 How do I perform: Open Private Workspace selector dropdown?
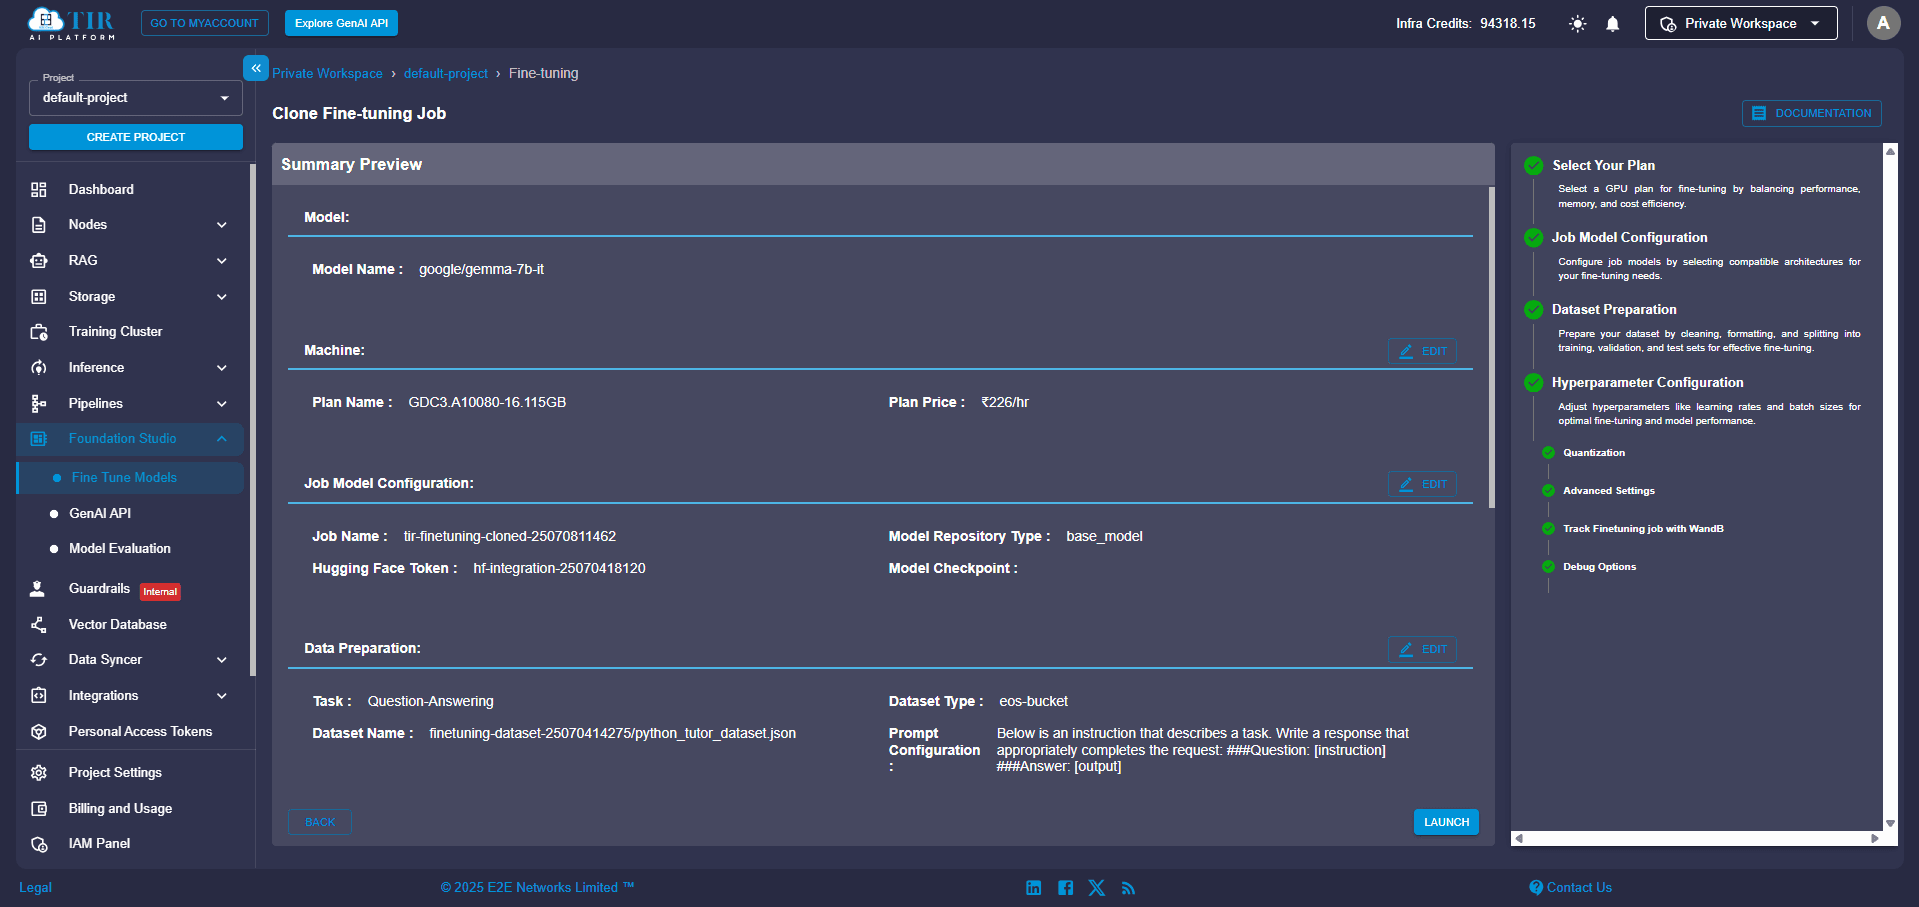click(x=1741, y=24)
